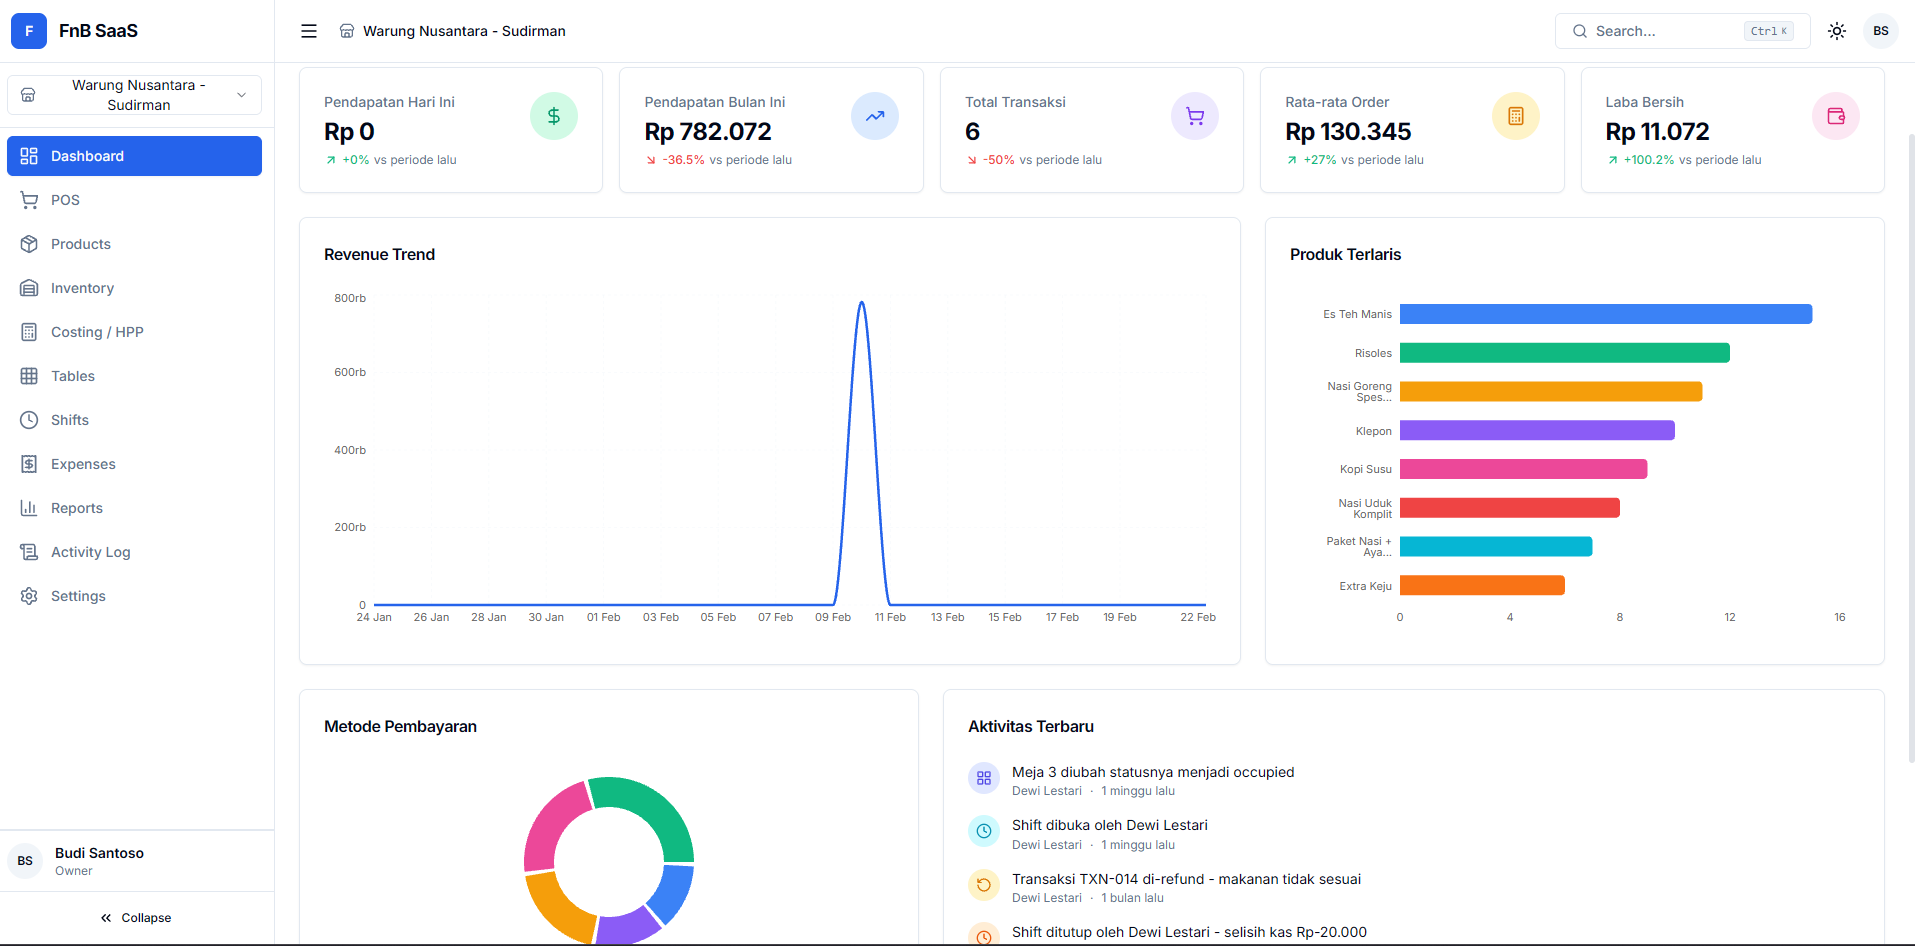This screenshot has height=946, width=1915.
Task: Click the dollar icon on Pendapatan Hari Ini
Action: [x=553, y=117]
